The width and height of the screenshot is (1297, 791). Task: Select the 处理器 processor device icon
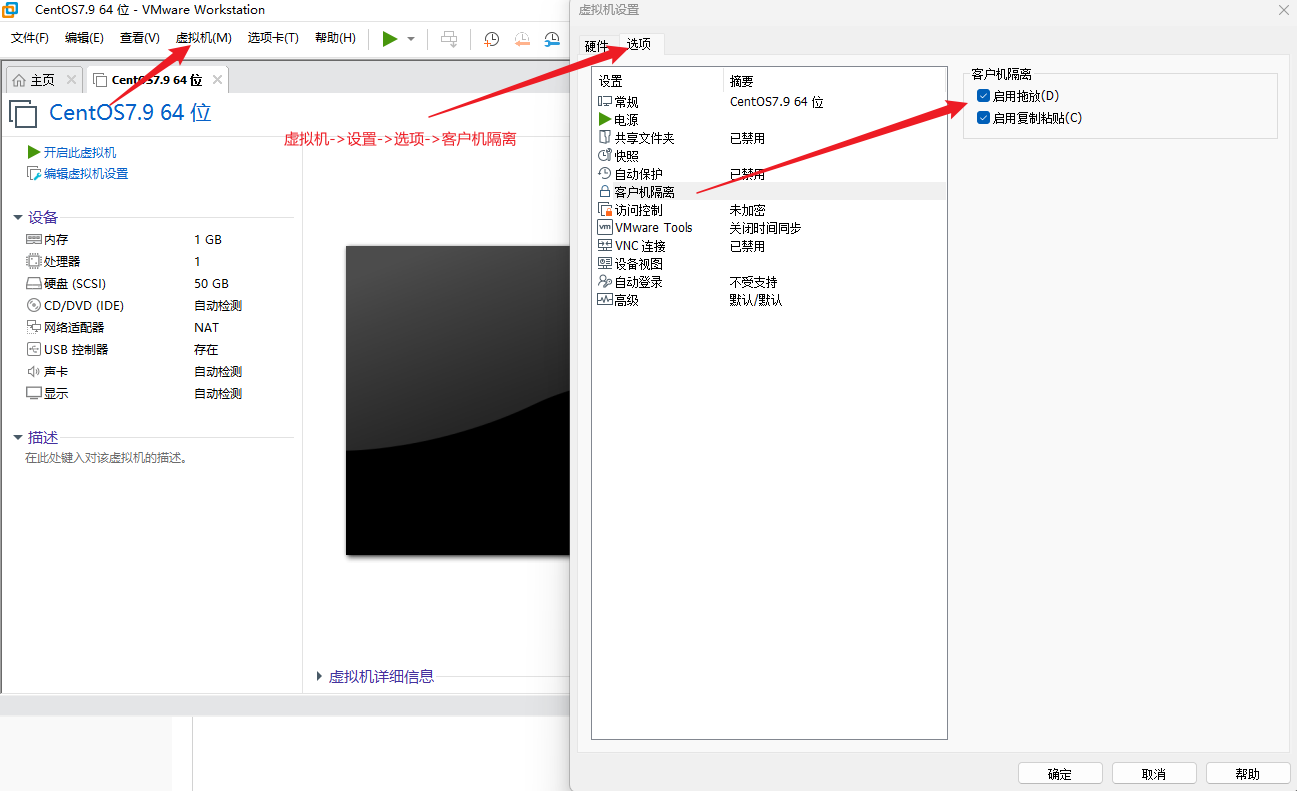pos(34,262)
